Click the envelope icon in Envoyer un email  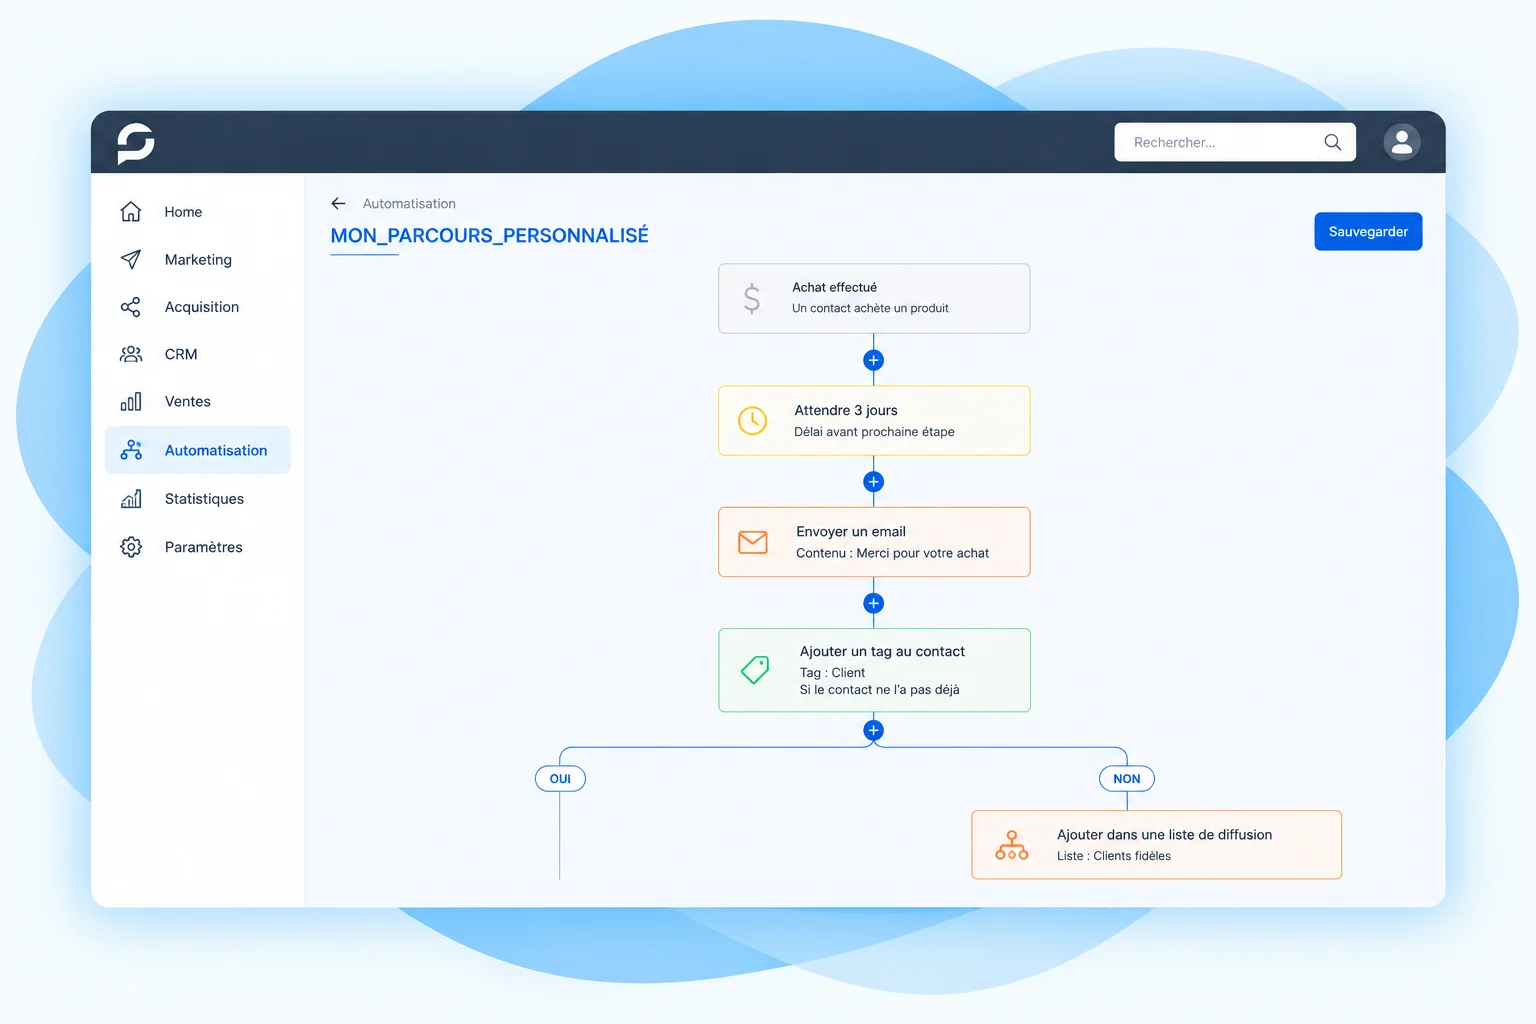[x=753, y=542]
